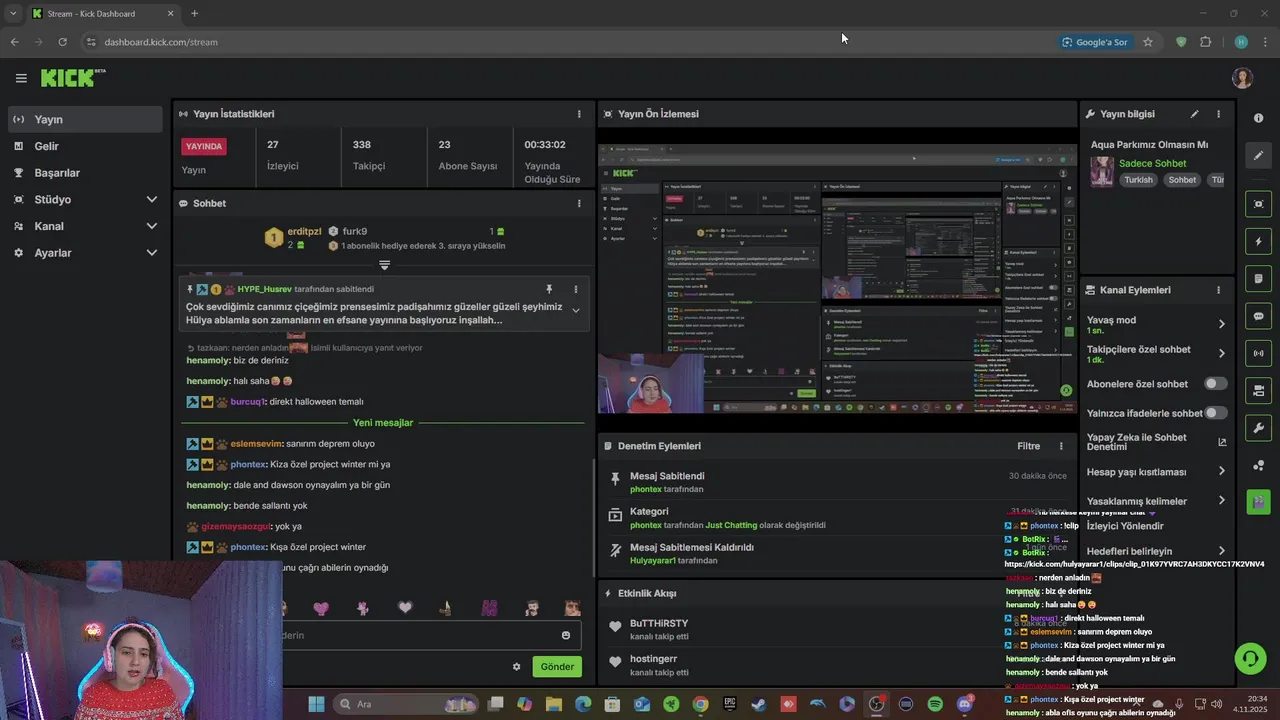Open the hamburger menu beside the Kick logo
Screen dimensions: 1280x720
(x=21, y=78)
